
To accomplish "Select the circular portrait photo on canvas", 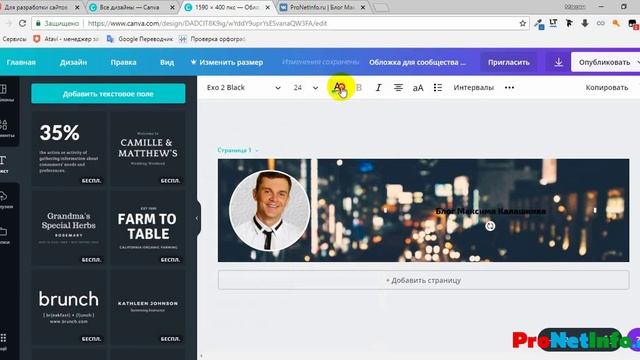I will click(x=269, y=210).
